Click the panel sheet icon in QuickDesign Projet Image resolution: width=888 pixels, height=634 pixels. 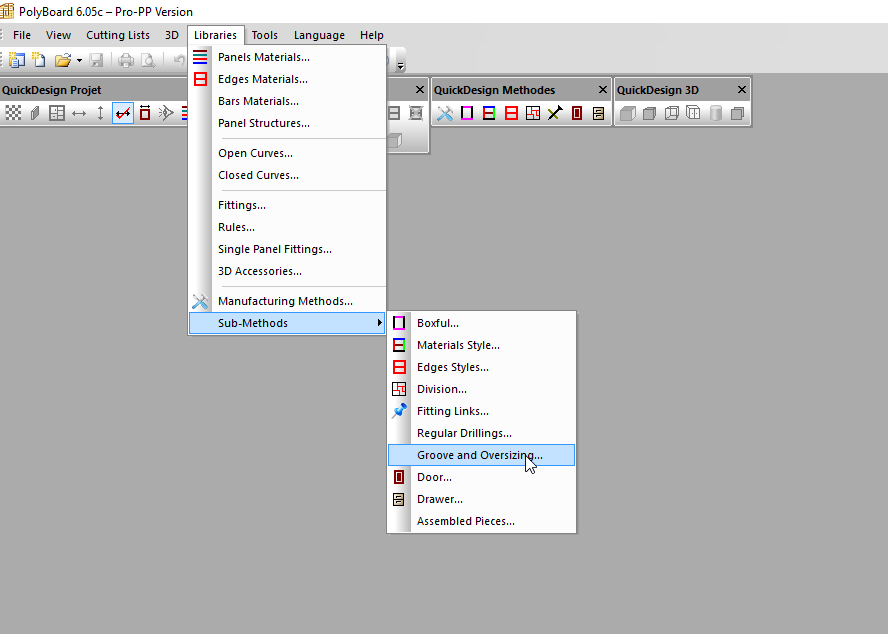pyautogui.click(x=35, y=113)
